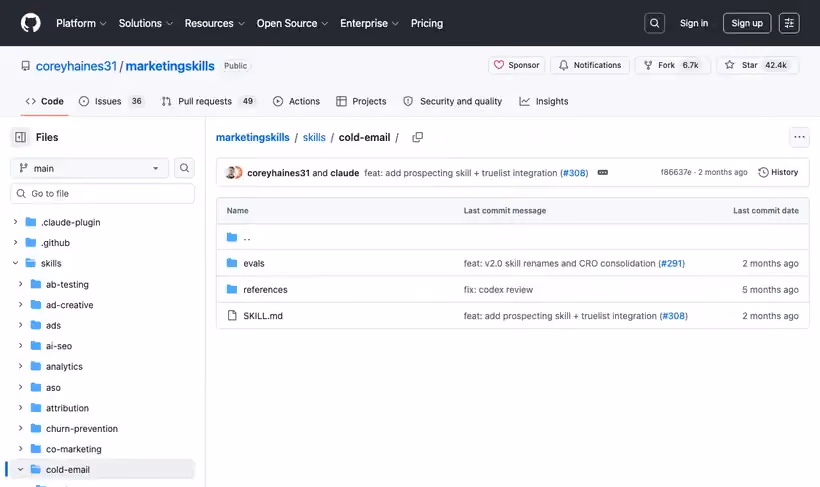The width and height of the screenshot is (820, 487).
Task: Go to the Pricing page
Action: pos(427,23)
